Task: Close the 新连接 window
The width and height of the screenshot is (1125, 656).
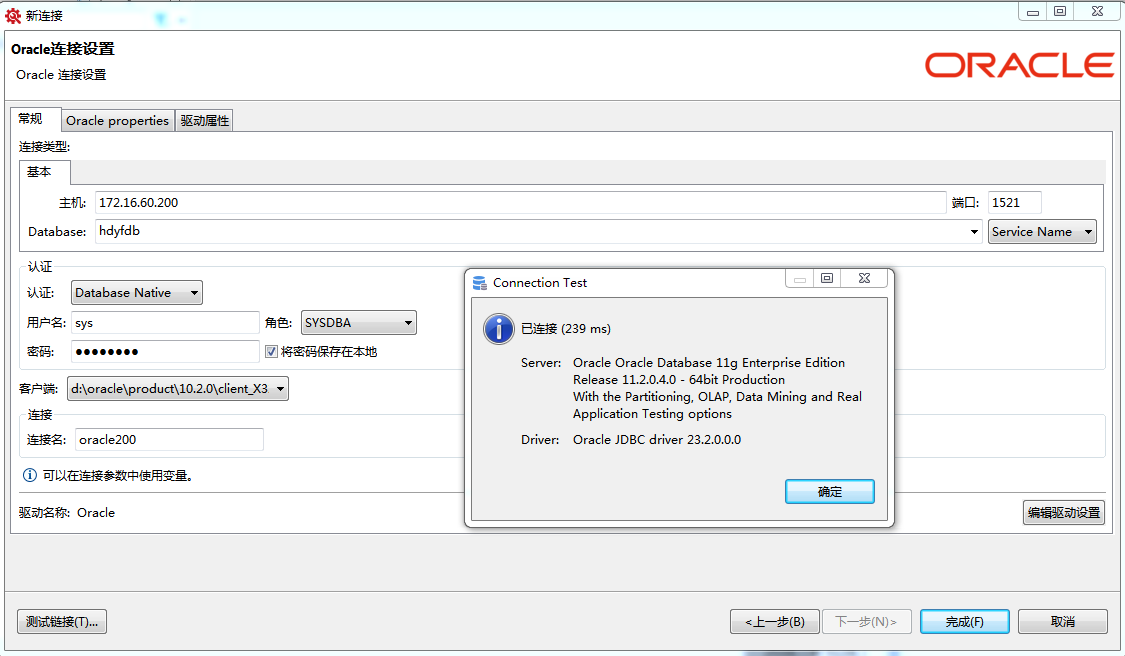Action: point(1097,11)
